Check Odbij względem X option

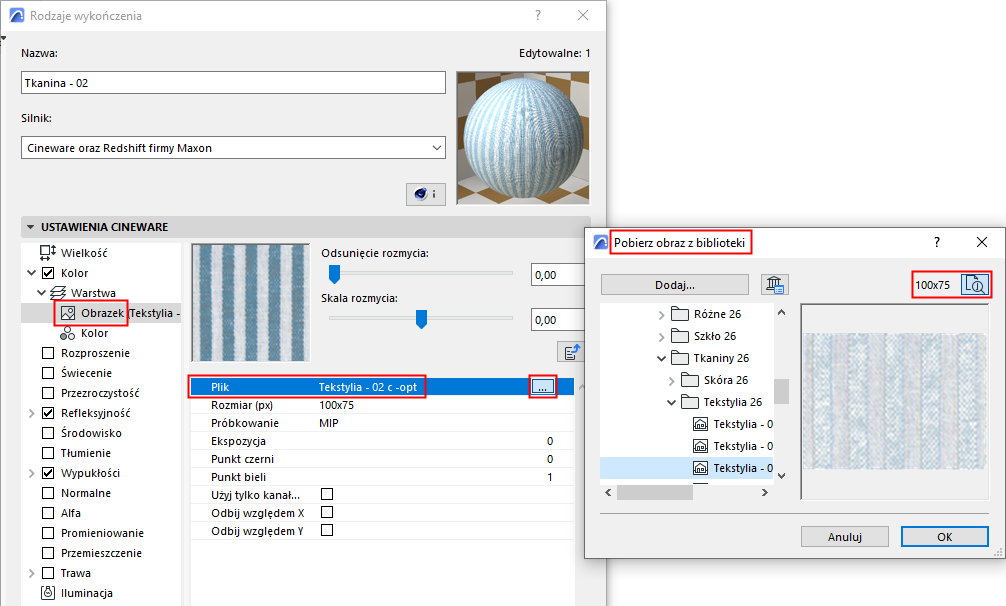pyautogui.click(x=327, y=512)
